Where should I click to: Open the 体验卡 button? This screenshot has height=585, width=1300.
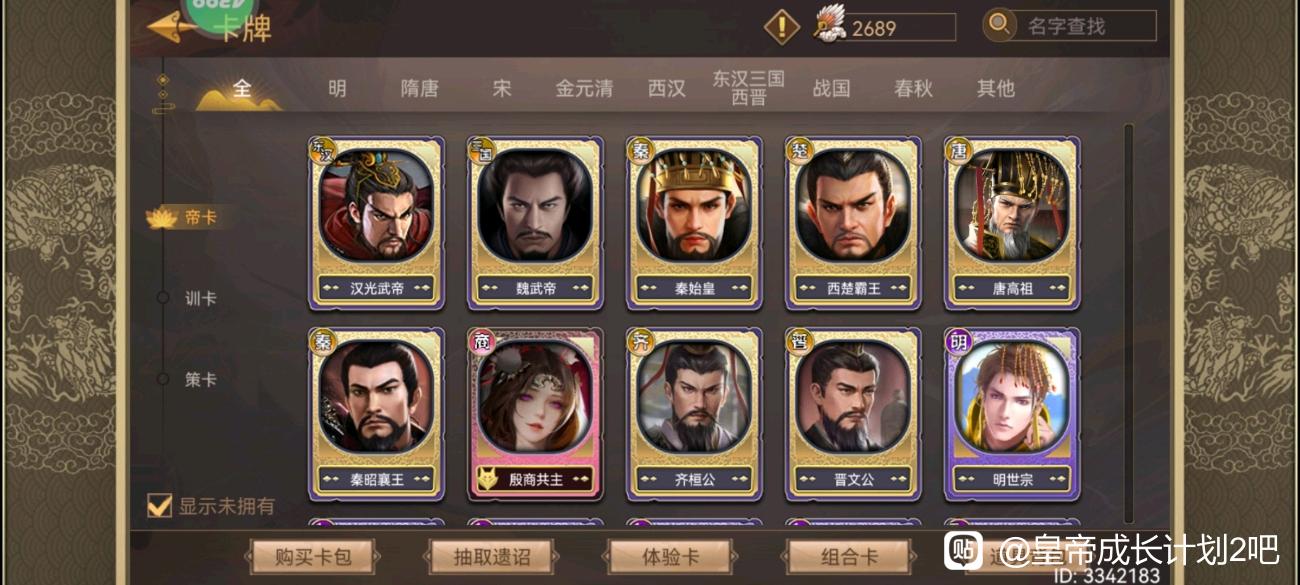point(670,556)
